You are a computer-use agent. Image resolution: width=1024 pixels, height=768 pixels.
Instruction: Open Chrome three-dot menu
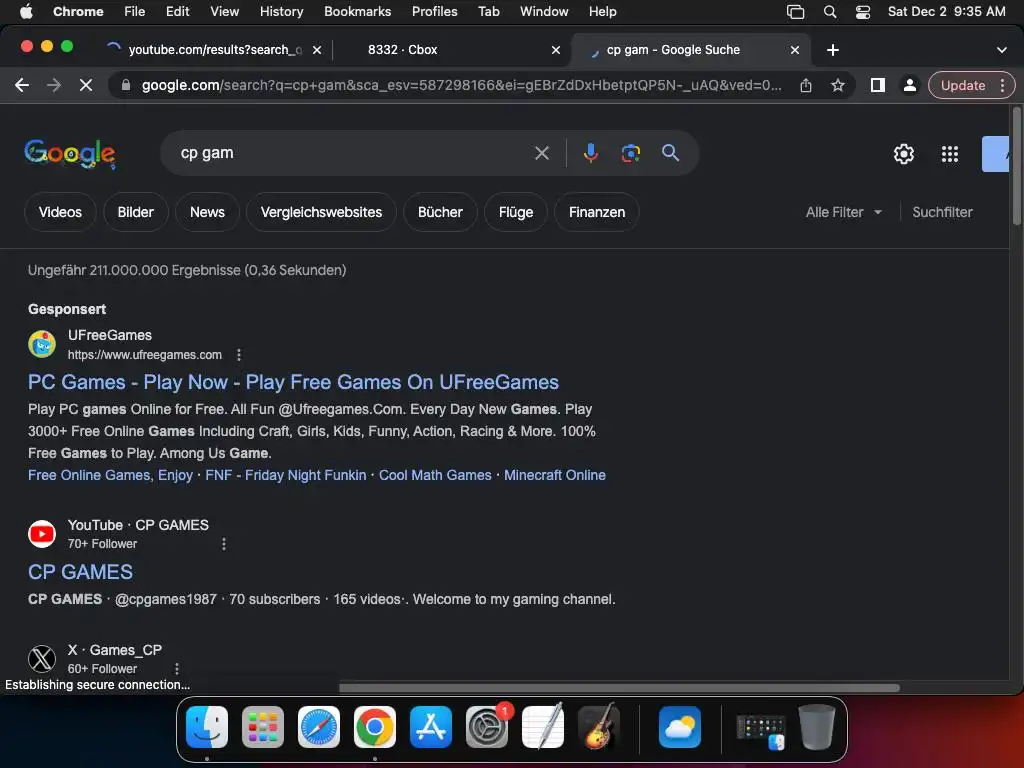tap(1002, 85)
